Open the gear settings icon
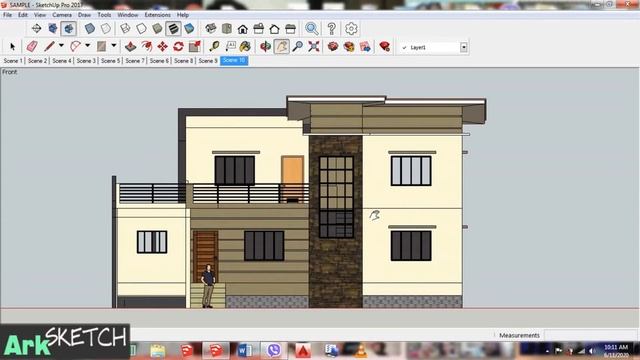The height and width of the screenshot is (360, 640). (x=351, y=29)
